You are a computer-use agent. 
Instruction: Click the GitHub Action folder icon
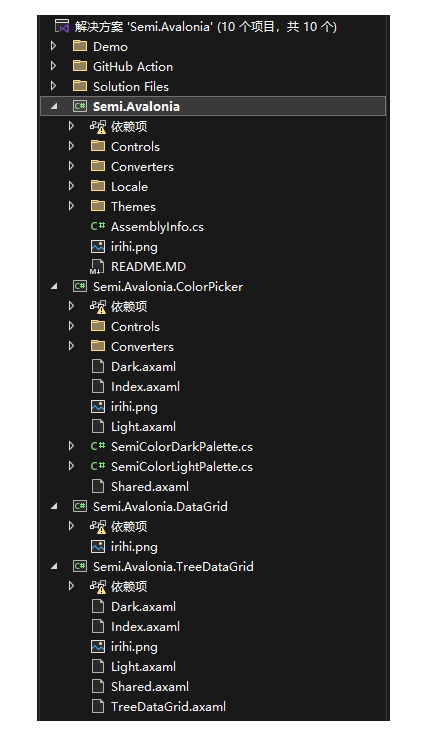click(x=80, y=66)
